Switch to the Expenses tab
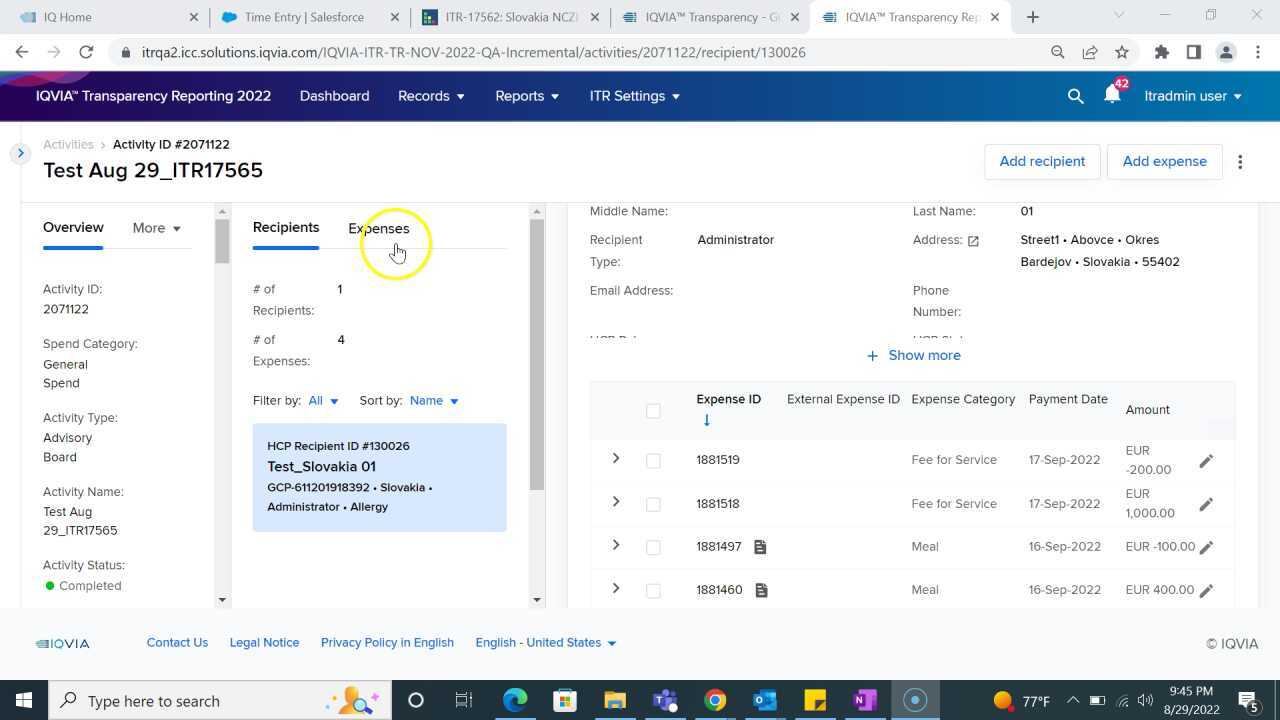The image size is (1280, 720). [378, 228]
